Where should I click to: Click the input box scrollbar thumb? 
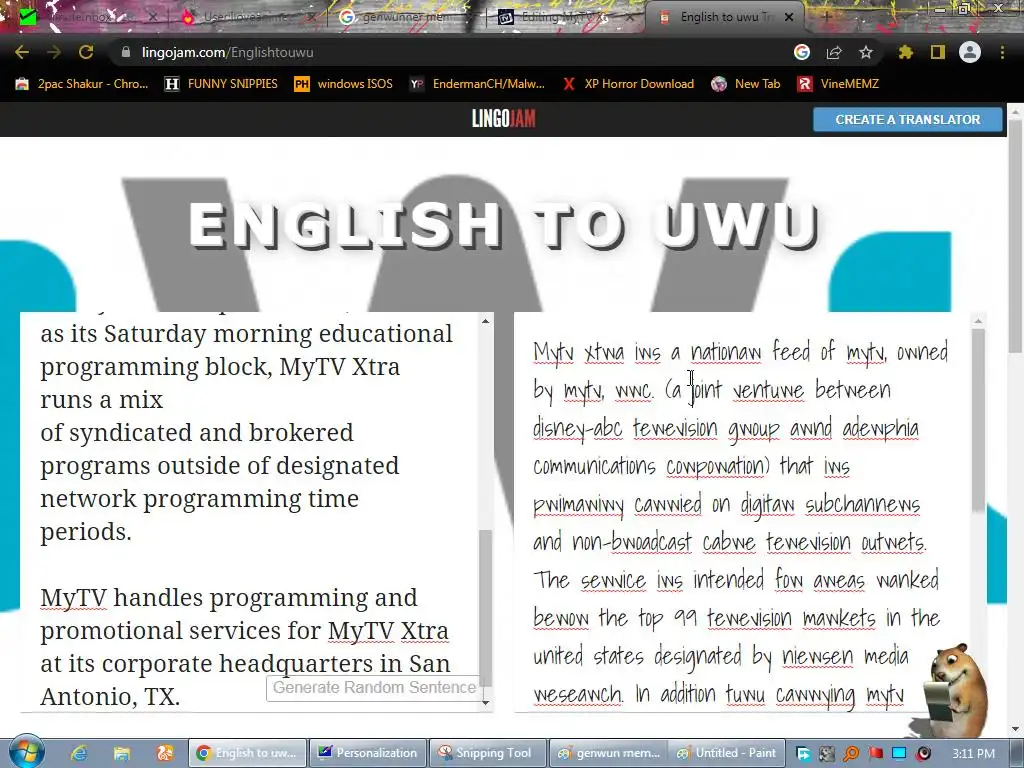485,607
